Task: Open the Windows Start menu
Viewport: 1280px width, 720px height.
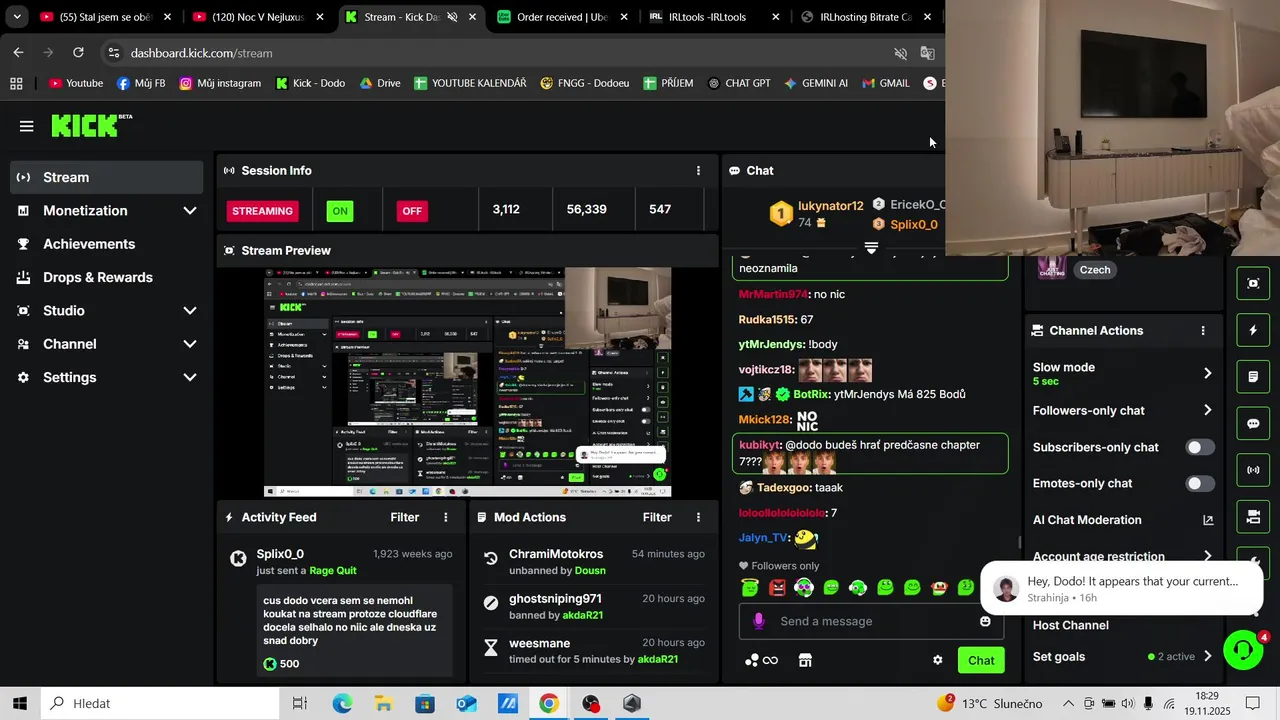Action: tap(20, 703)
